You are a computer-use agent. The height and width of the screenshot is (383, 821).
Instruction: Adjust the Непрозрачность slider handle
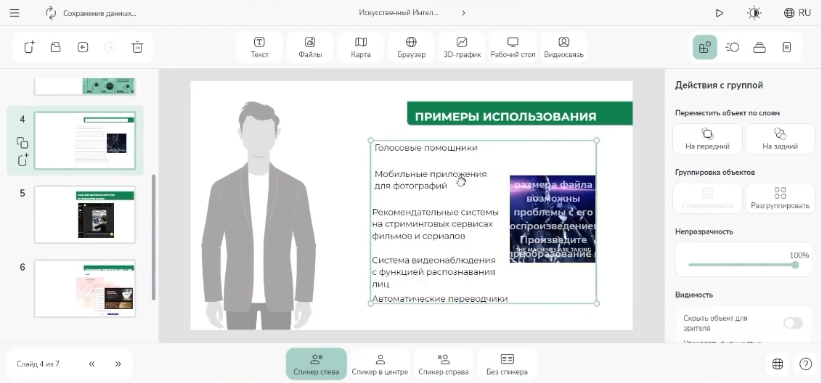click(795, 265)
